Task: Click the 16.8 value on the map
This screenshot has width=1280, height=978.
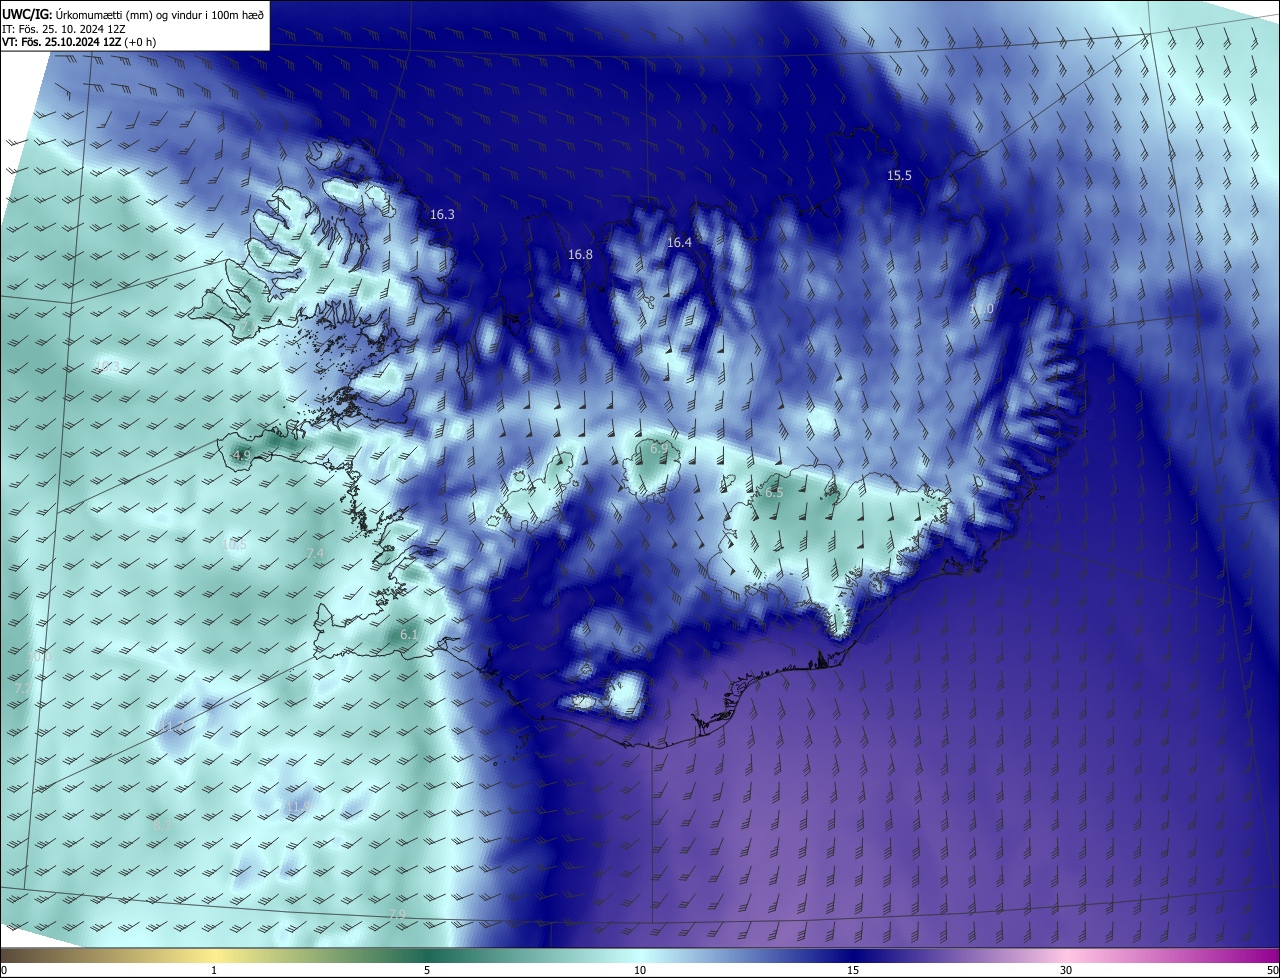Action: pos(580,255)
